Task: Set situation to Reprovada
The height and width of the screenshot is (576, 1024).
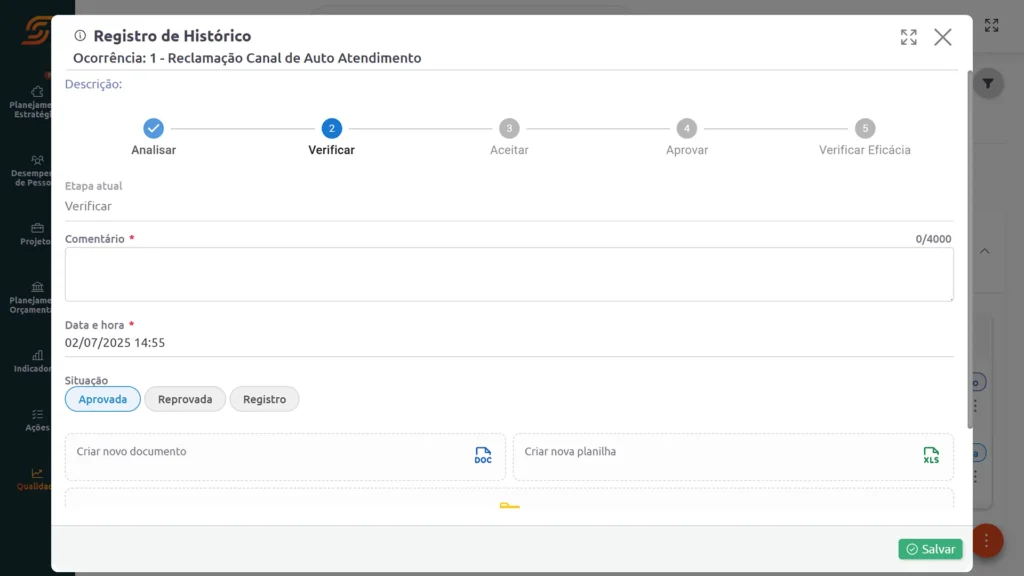Action: click(185, 399)
